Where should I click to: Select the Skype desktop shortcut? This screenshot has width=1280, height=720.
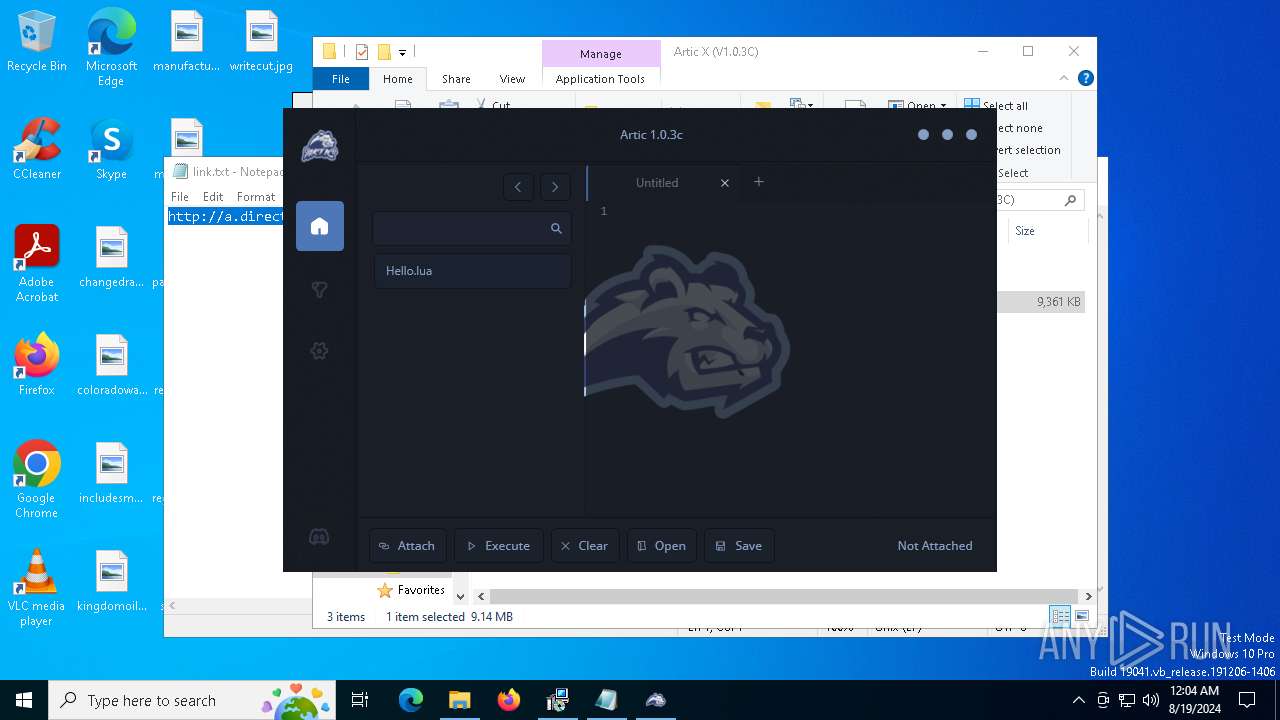point(111,150)
